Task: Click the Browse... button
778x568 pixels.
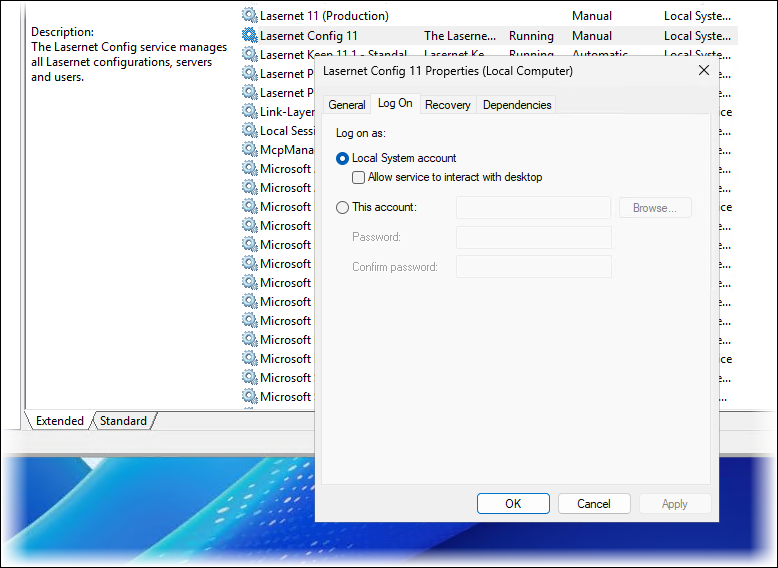Action: click(655, 208)
